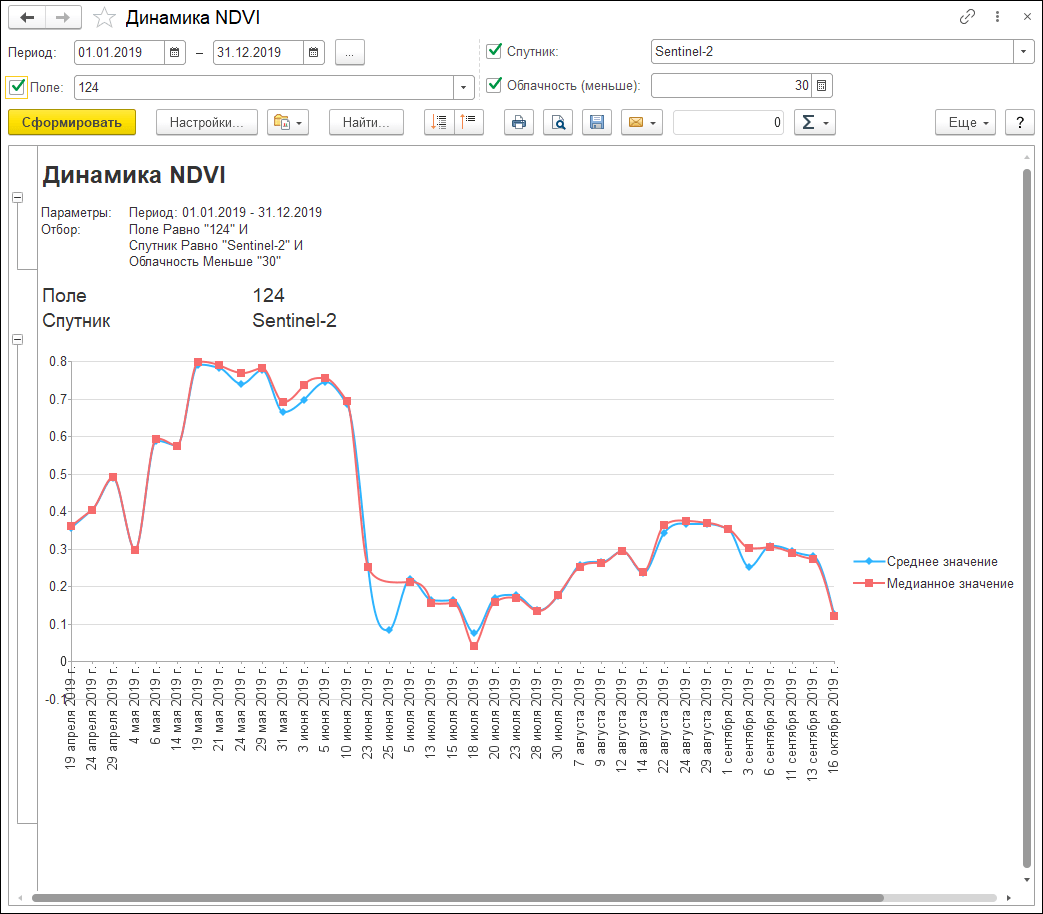Open calculator for cloudiness value 30
Screen dimensions: 1043x914
pyautogui.click(x=821, y=85)
